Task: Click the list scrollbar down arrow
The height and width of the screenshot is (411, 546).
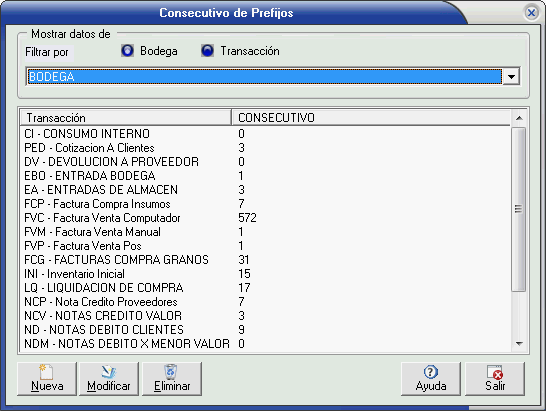Action: pyautogui.click(x=519, y=344)
